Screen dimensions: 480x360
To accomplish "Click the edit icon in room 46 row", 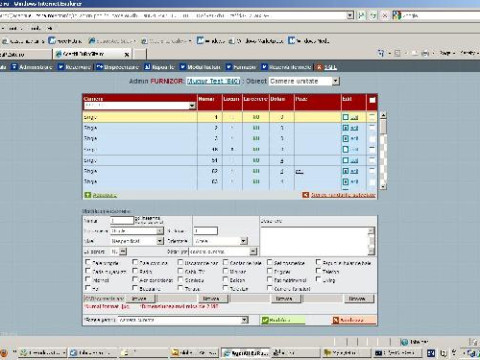I will click(346, 149).
